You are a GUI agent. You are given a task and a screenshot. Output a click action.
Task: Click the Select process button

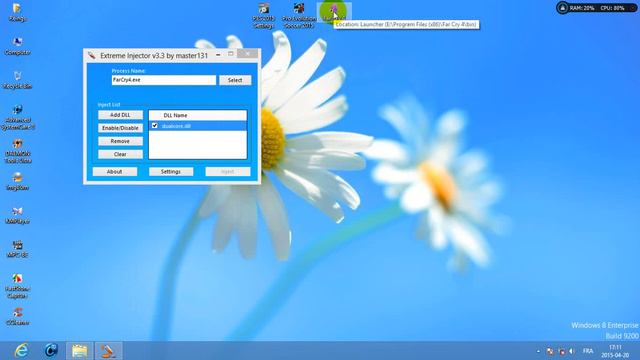[235, 80]
